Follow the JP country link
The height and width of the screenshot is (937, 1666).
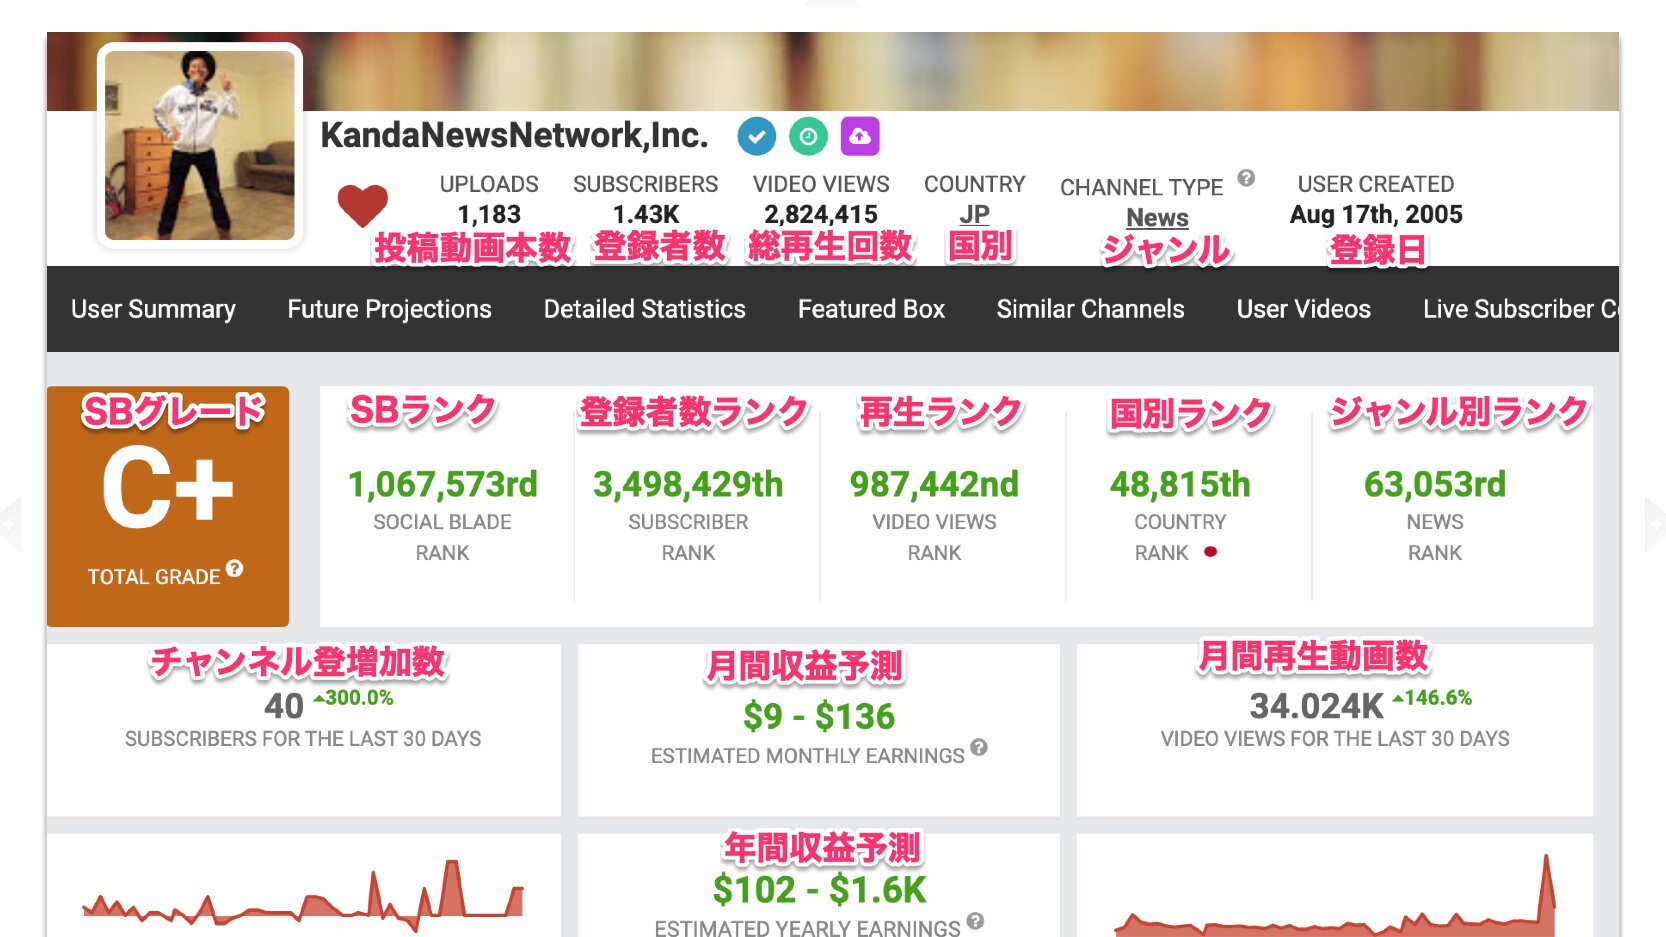[x=974, y=214]
